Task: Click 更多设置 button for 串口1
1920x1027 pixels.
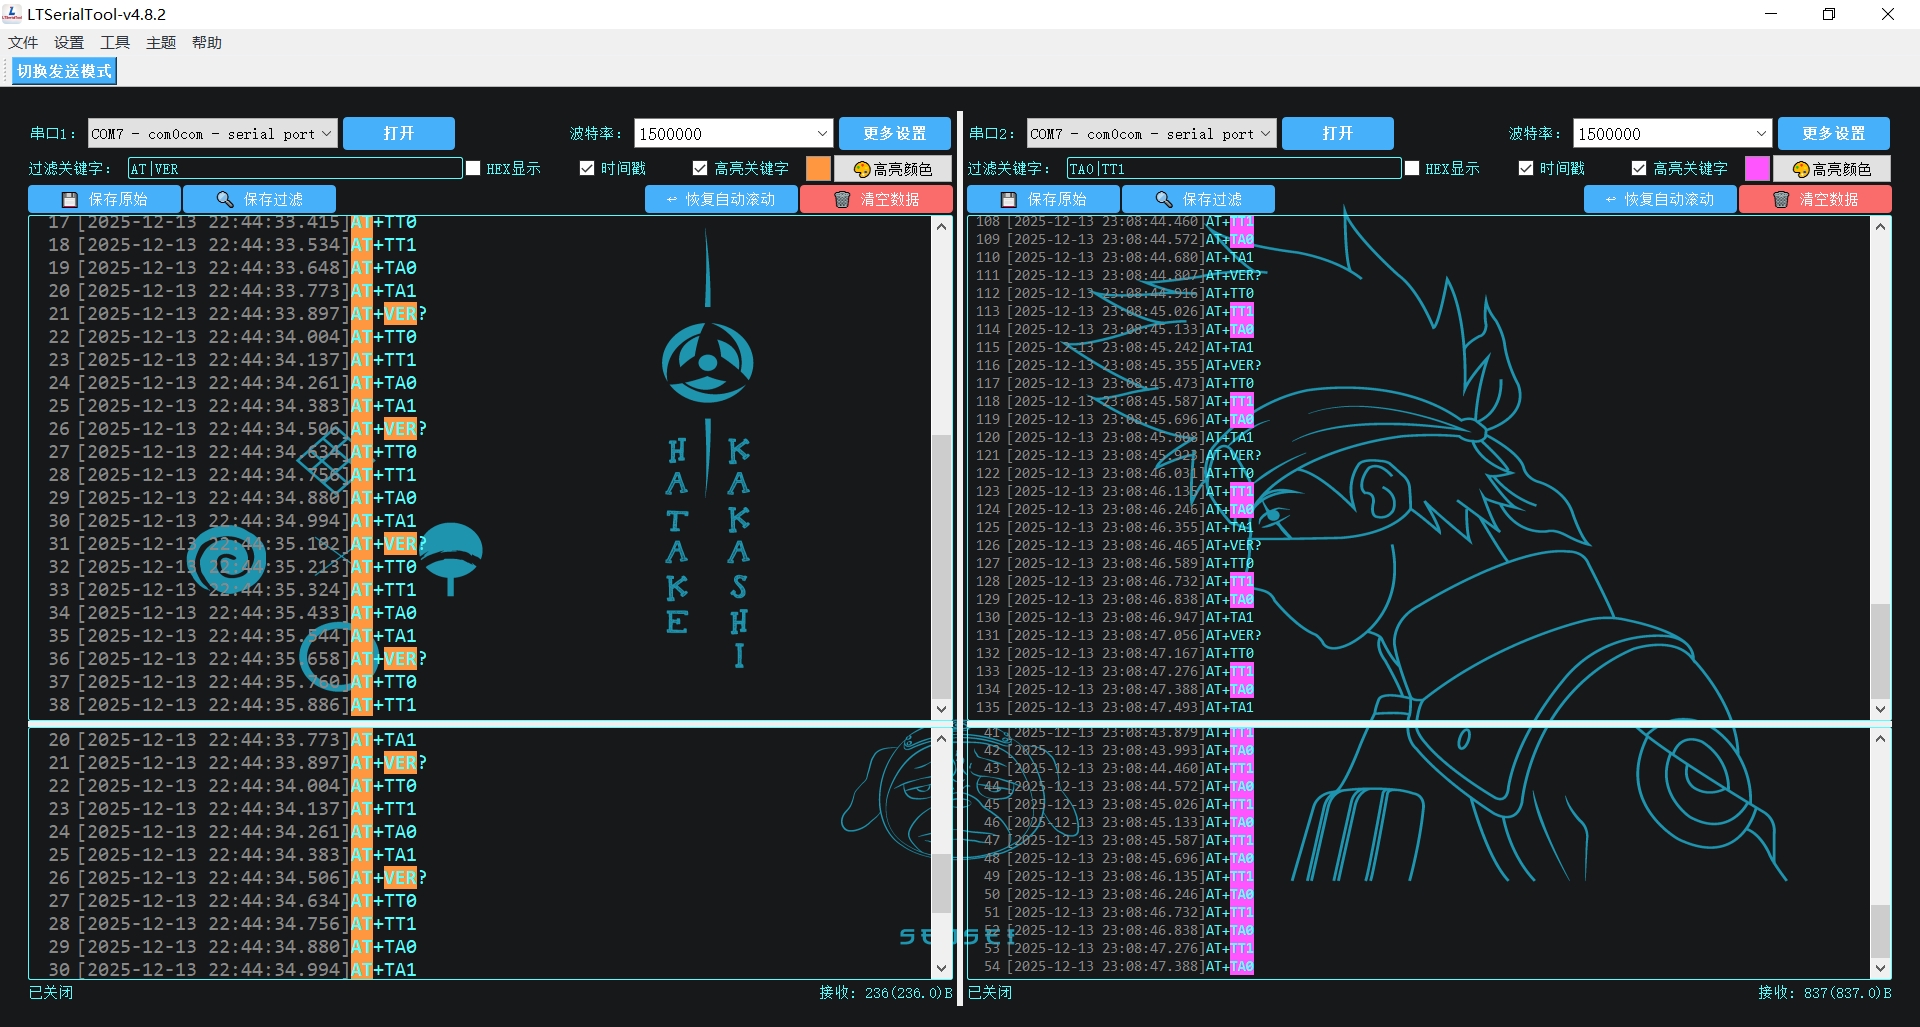Action: 895,133
